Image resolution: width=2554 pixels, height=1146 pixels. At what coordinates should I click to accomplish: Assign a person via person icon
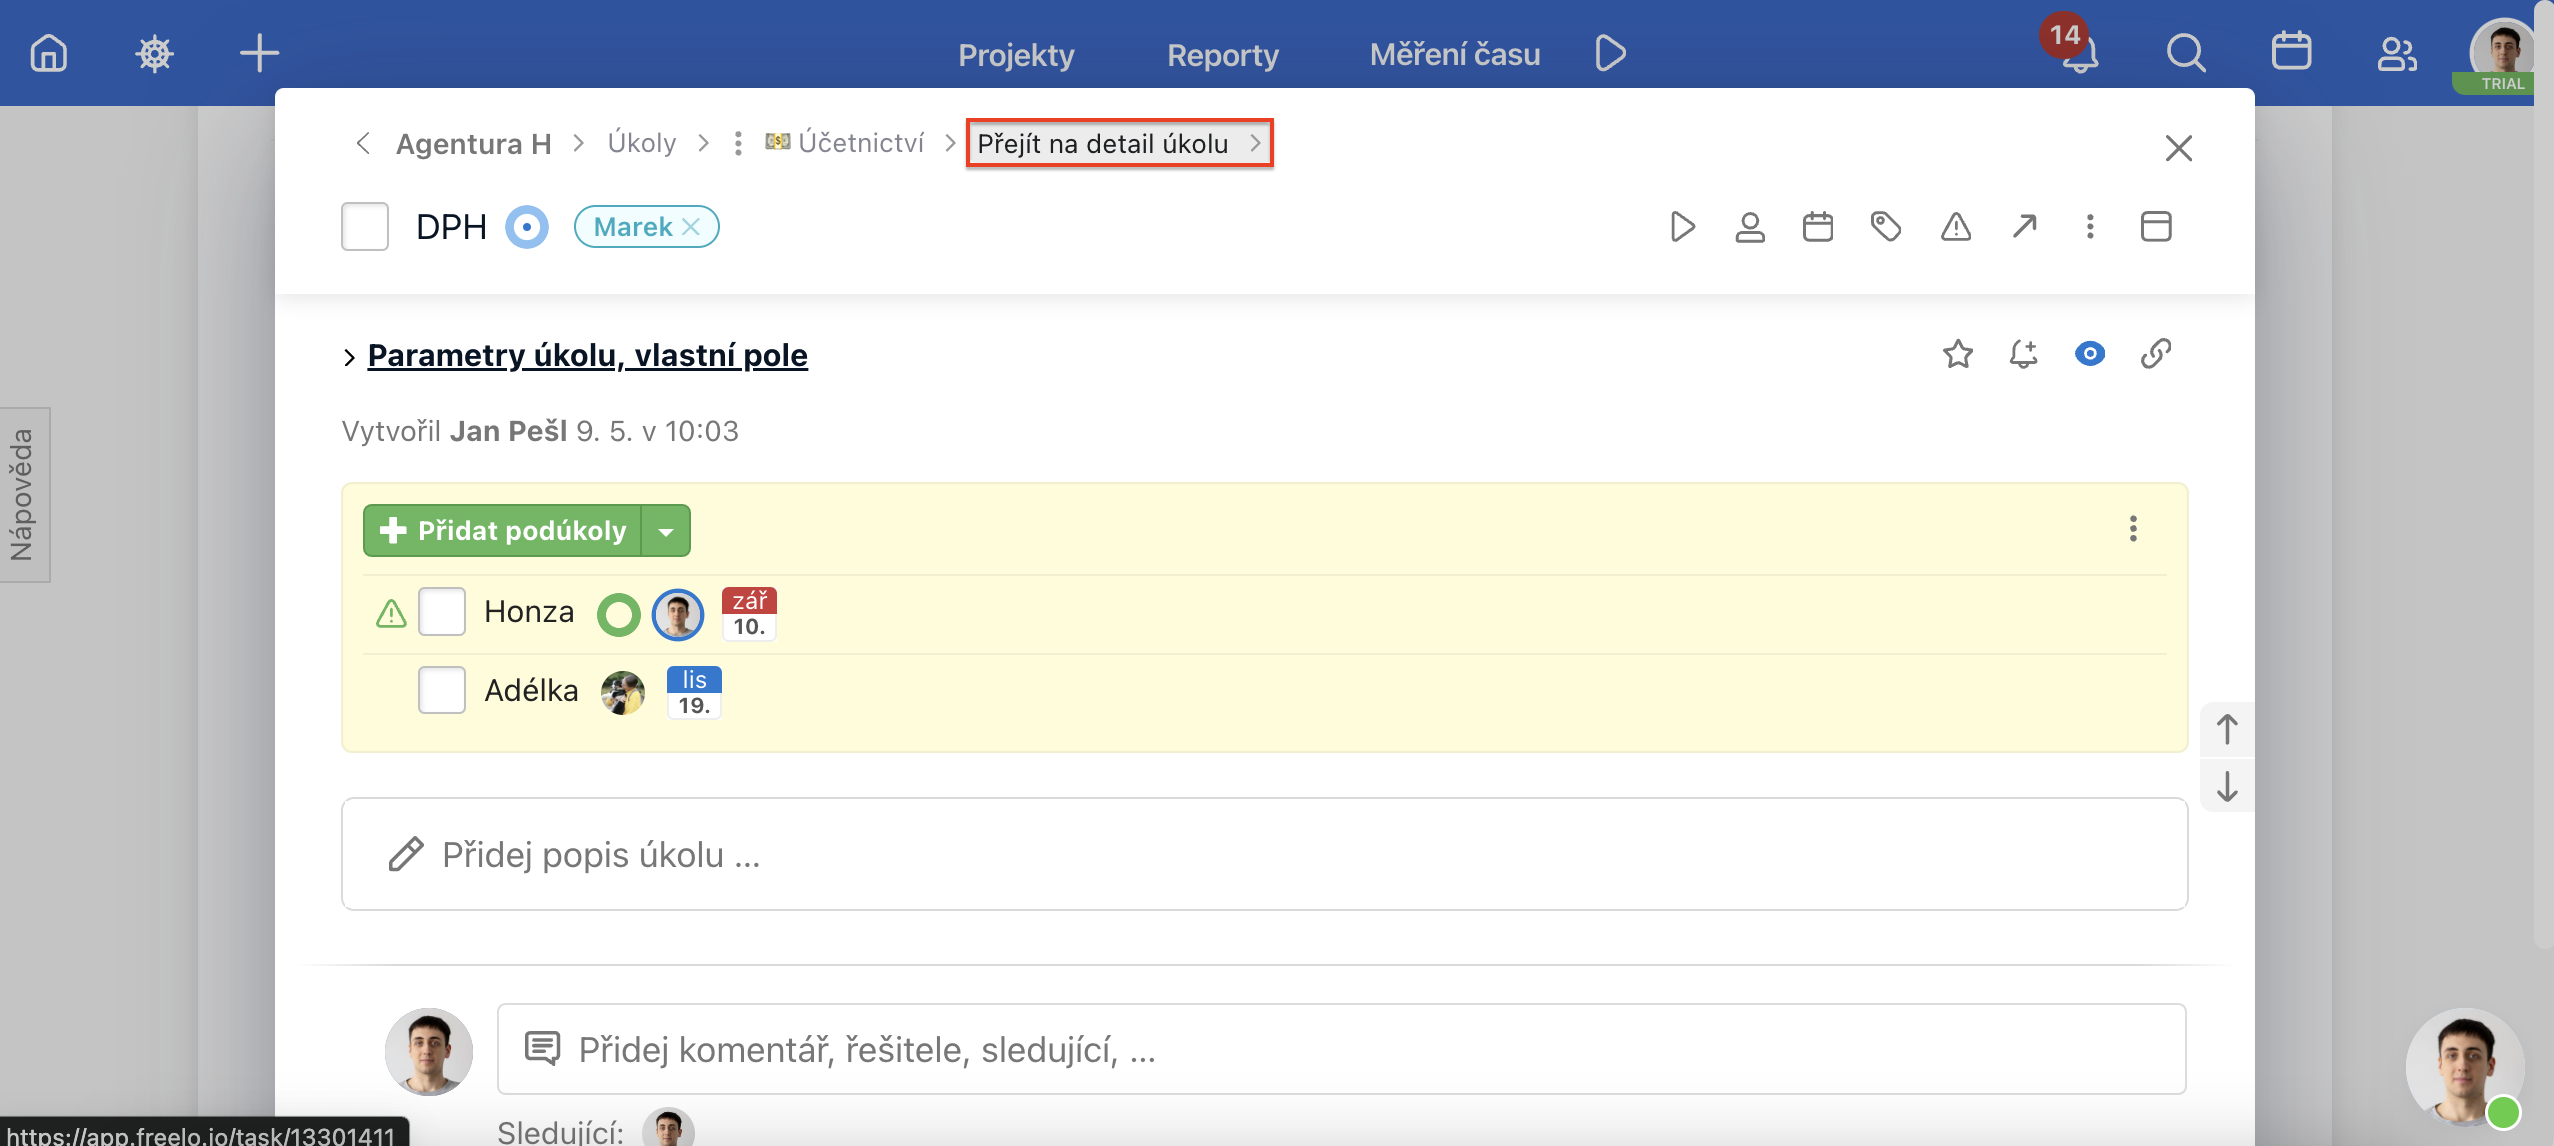click(1749, 227)
